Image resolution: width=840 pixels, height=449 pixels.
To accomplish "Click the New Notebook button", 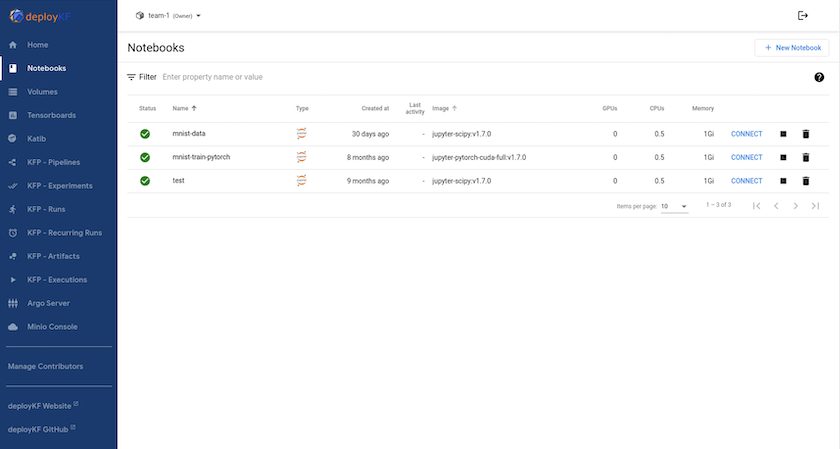I will [x=791, y=48].
